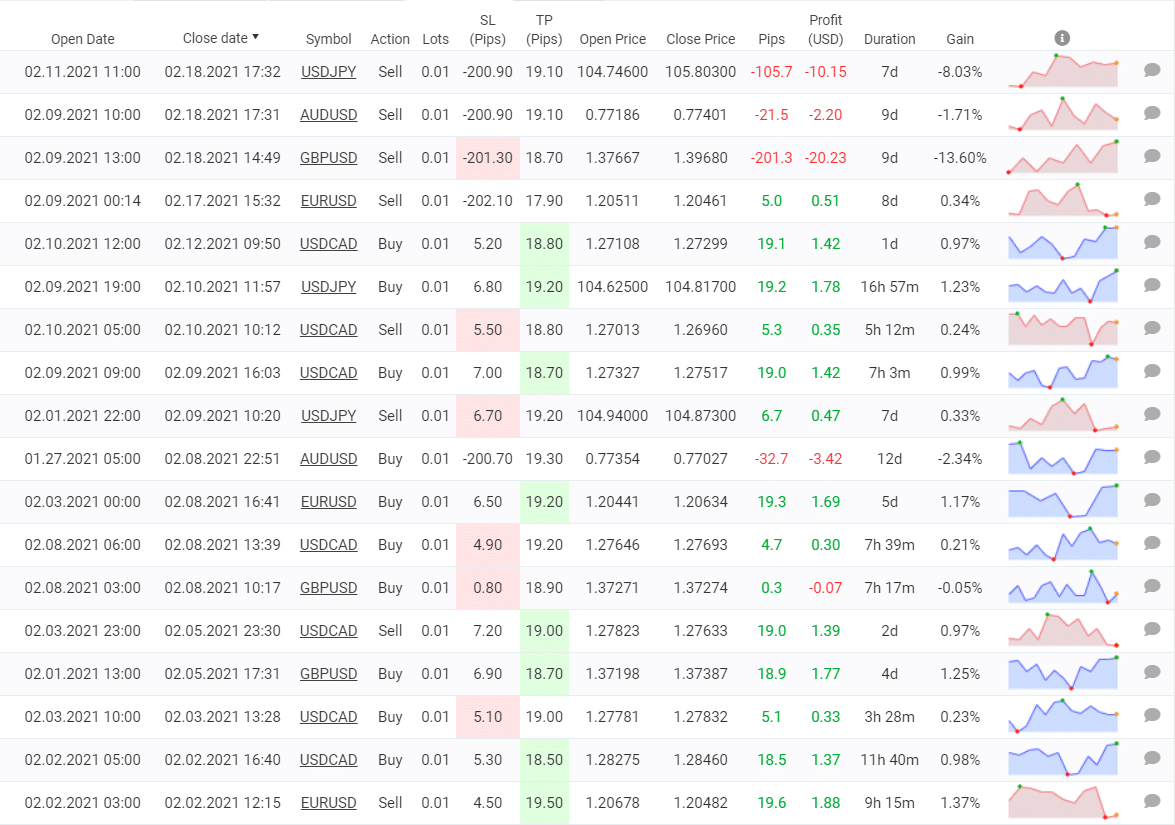This screenshot has height=825, width=1175.
Task: Select gain value 1.25%
Action: click(960, 674)
